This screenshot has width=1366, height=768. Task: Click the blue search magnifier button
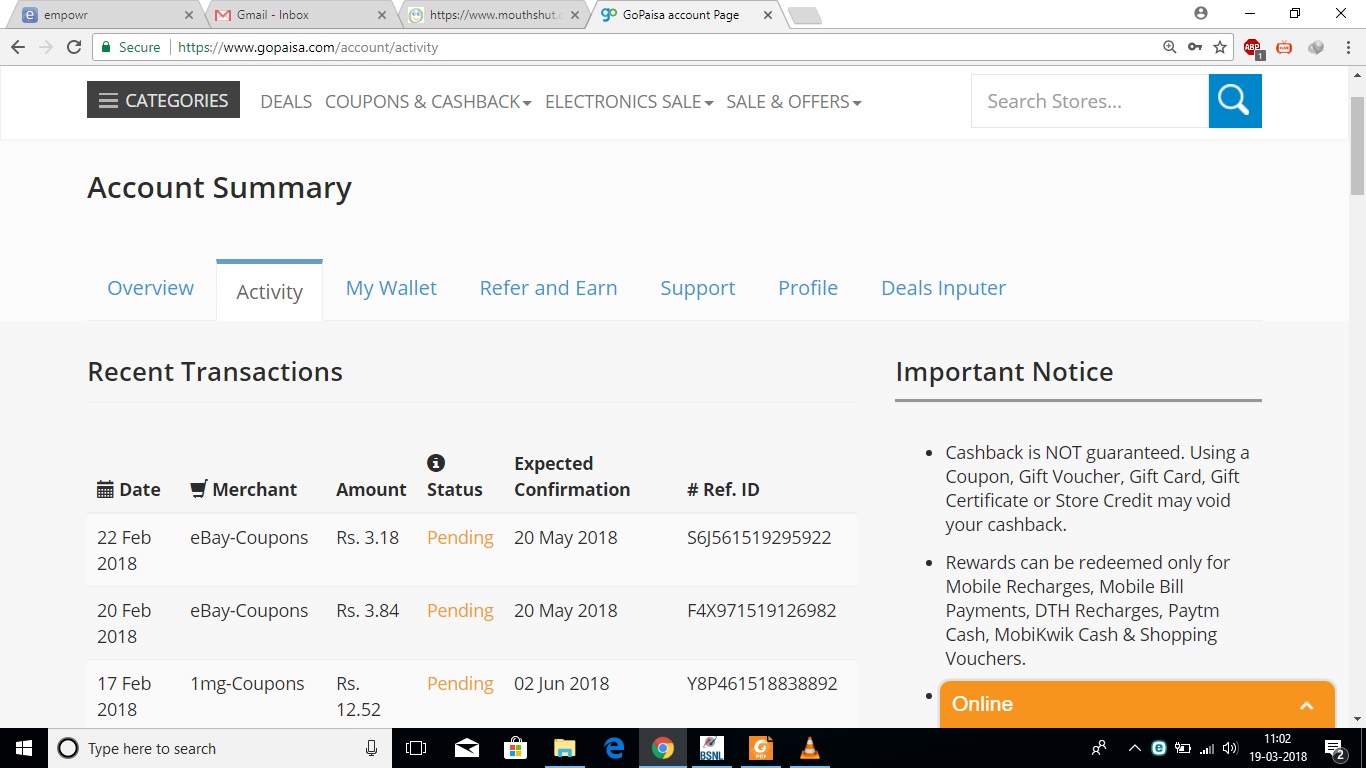click(1234, 101)
